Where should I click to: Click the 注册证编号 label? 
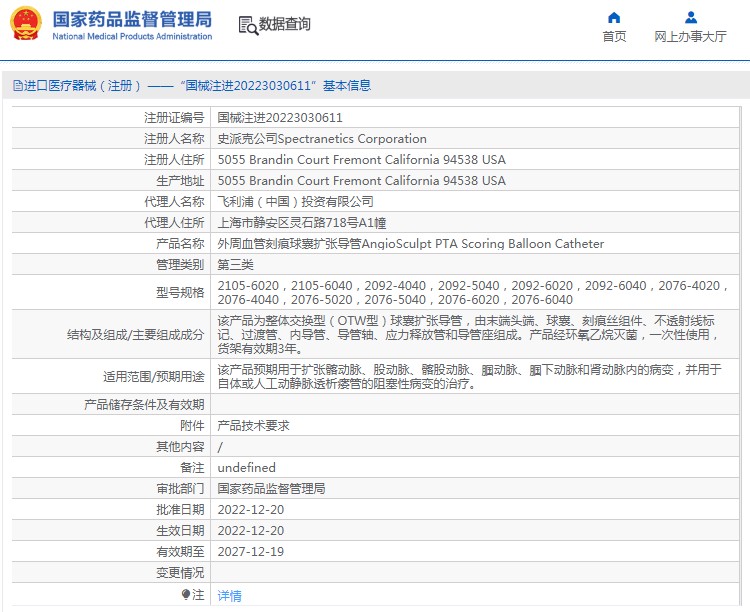pyautogui.click(x=174, y=118)
